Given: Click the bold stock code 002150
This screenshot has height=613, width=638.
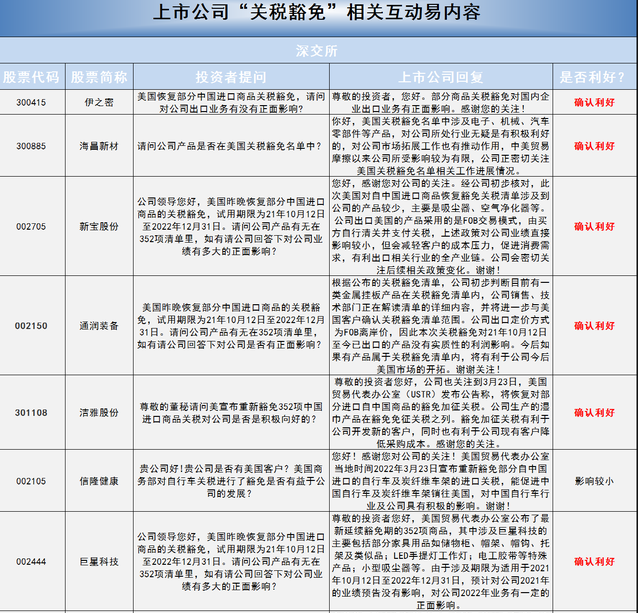Looking at the screenshot, I should point(29,326).
